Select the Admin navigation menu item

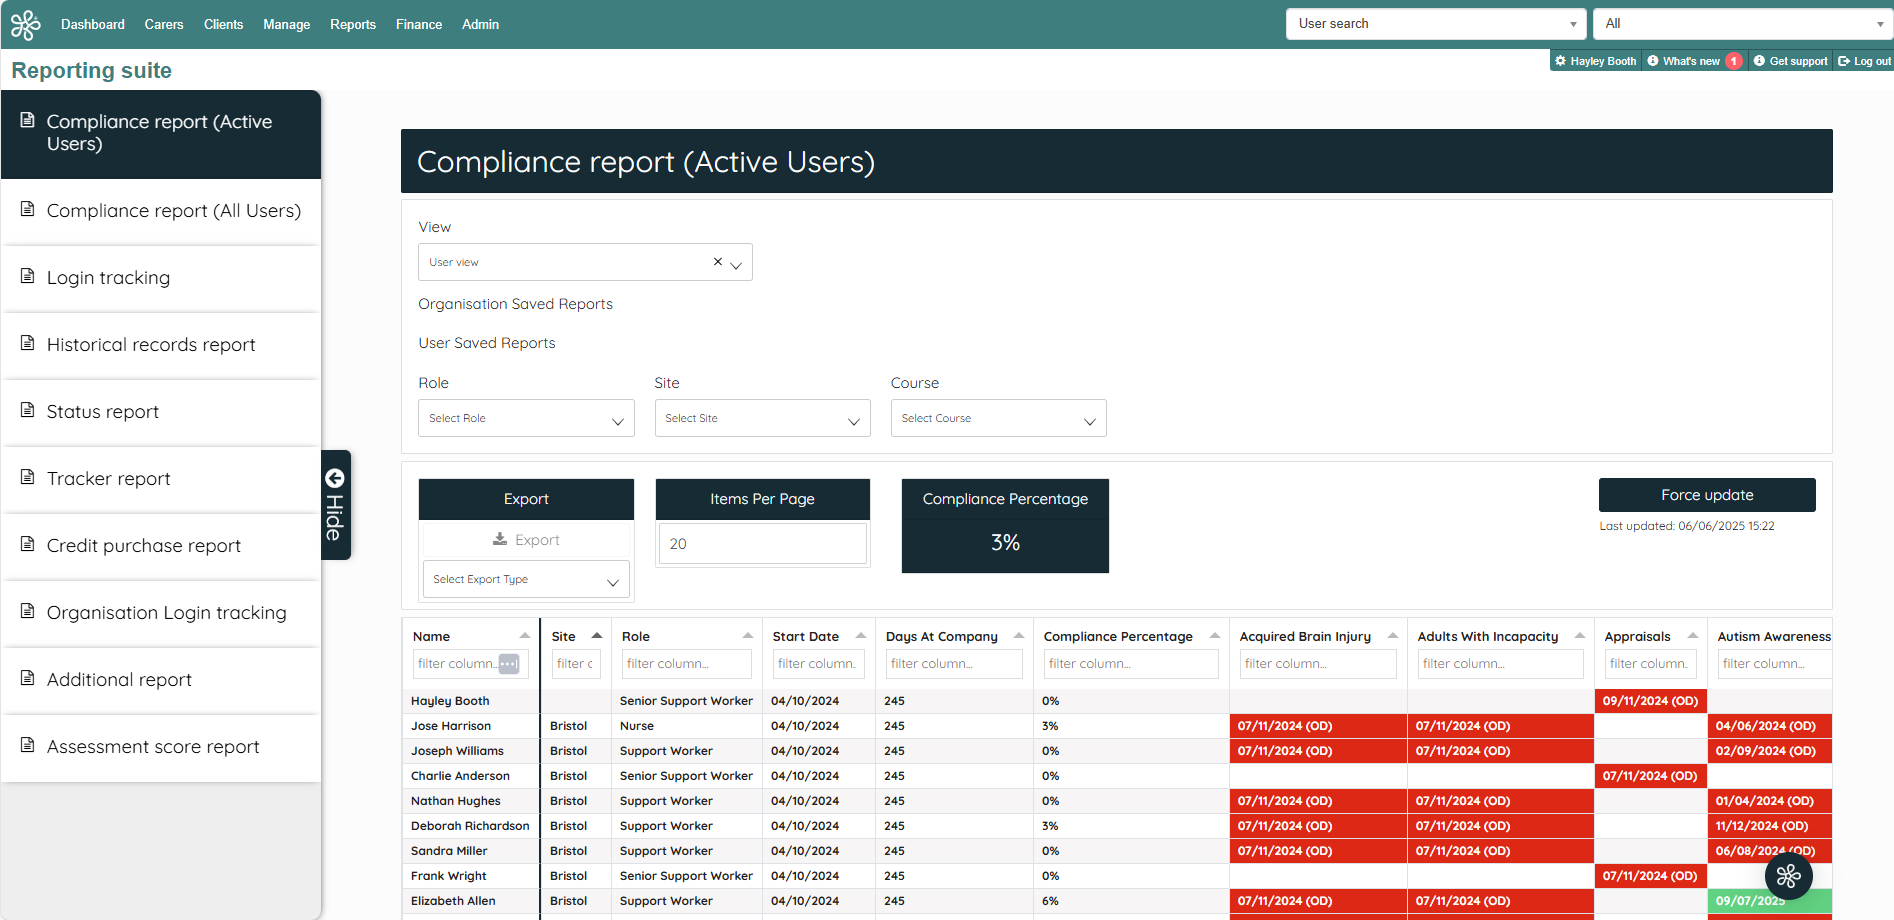480,24
